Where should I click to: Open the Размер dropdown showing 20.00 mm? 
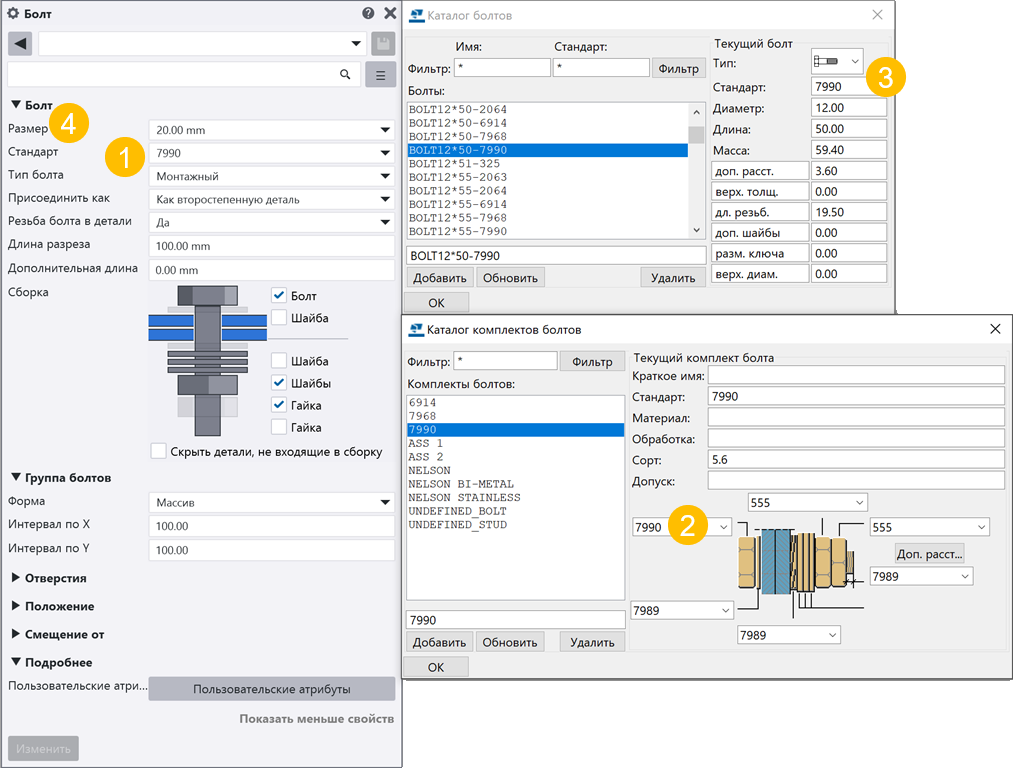tap(384, 130)
